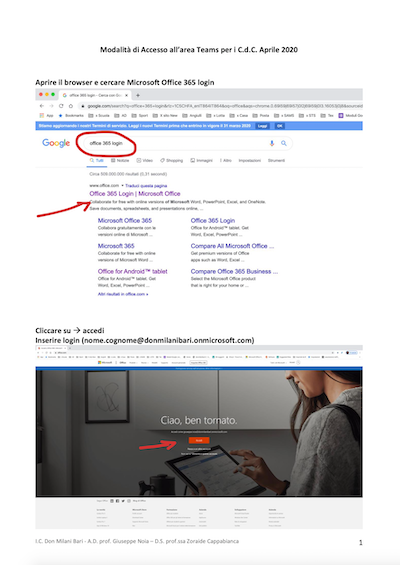The height and width of the screenshot is (565, 400).
Task: Select the Notizie search tab
Action: point(120,160)
